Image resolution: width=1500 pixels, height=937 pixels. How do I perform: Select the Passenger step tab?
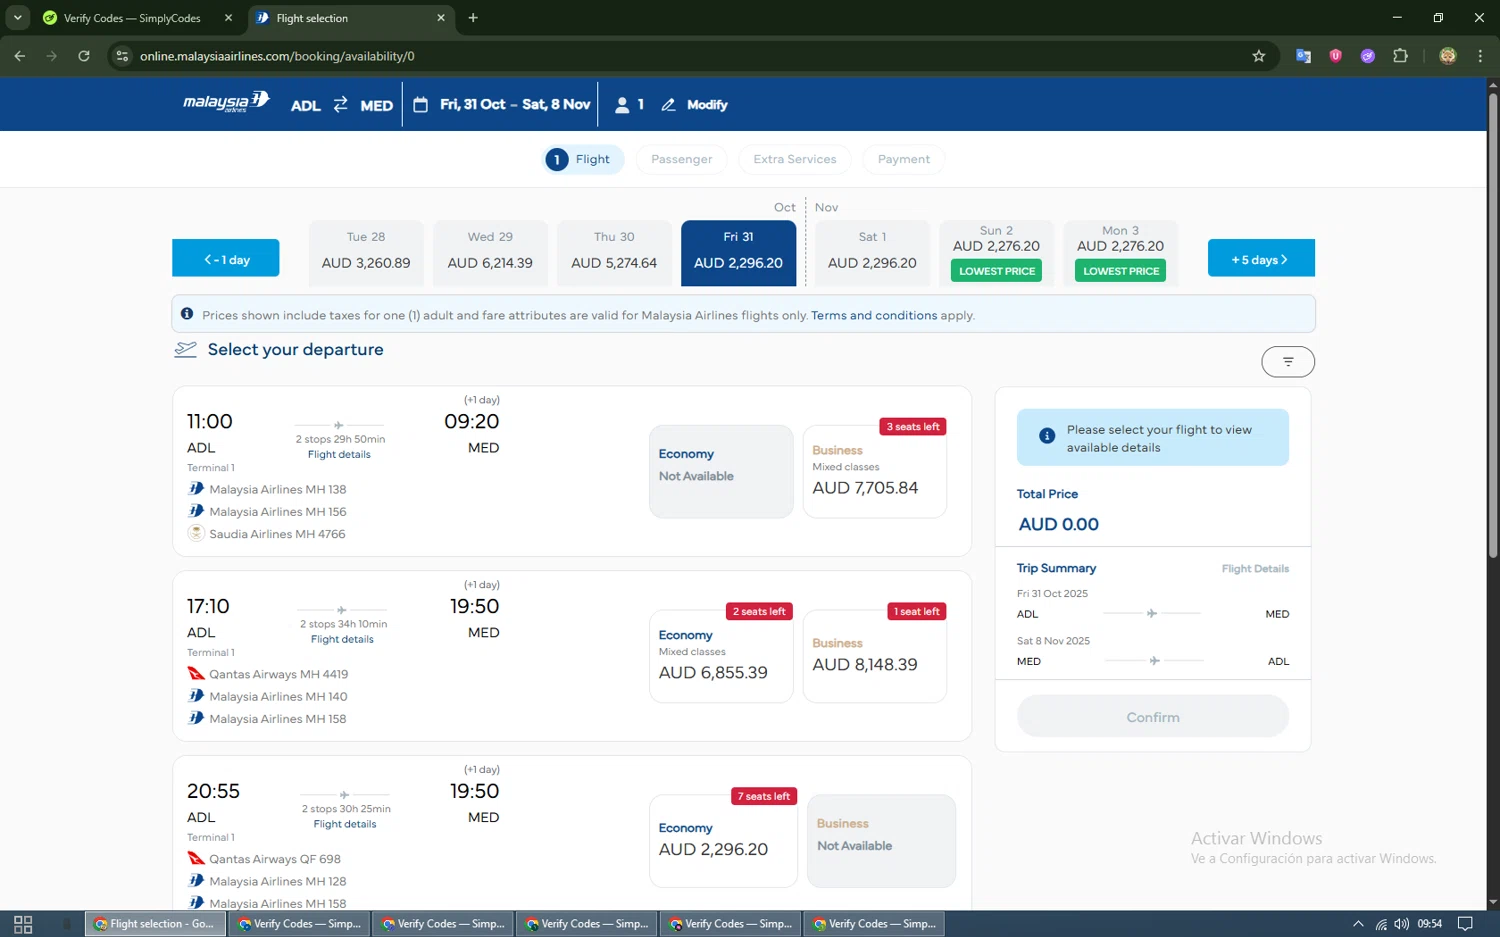pos(681,159)
